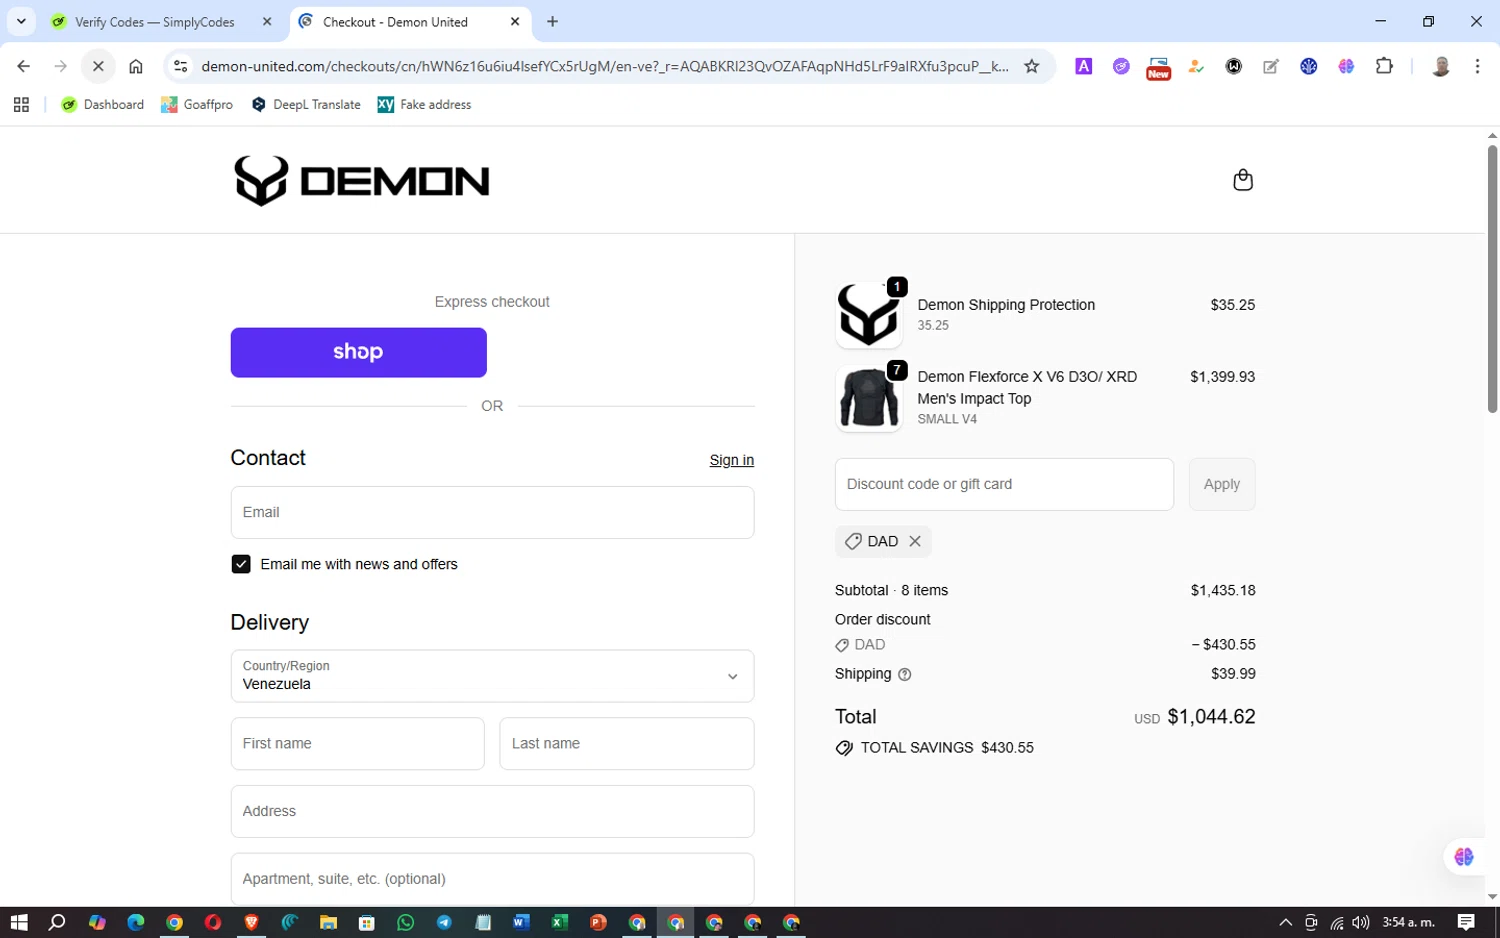Bookmark this page with the star icon
Viewport: 1500px width, 938px height.
tap(1032, 66)
